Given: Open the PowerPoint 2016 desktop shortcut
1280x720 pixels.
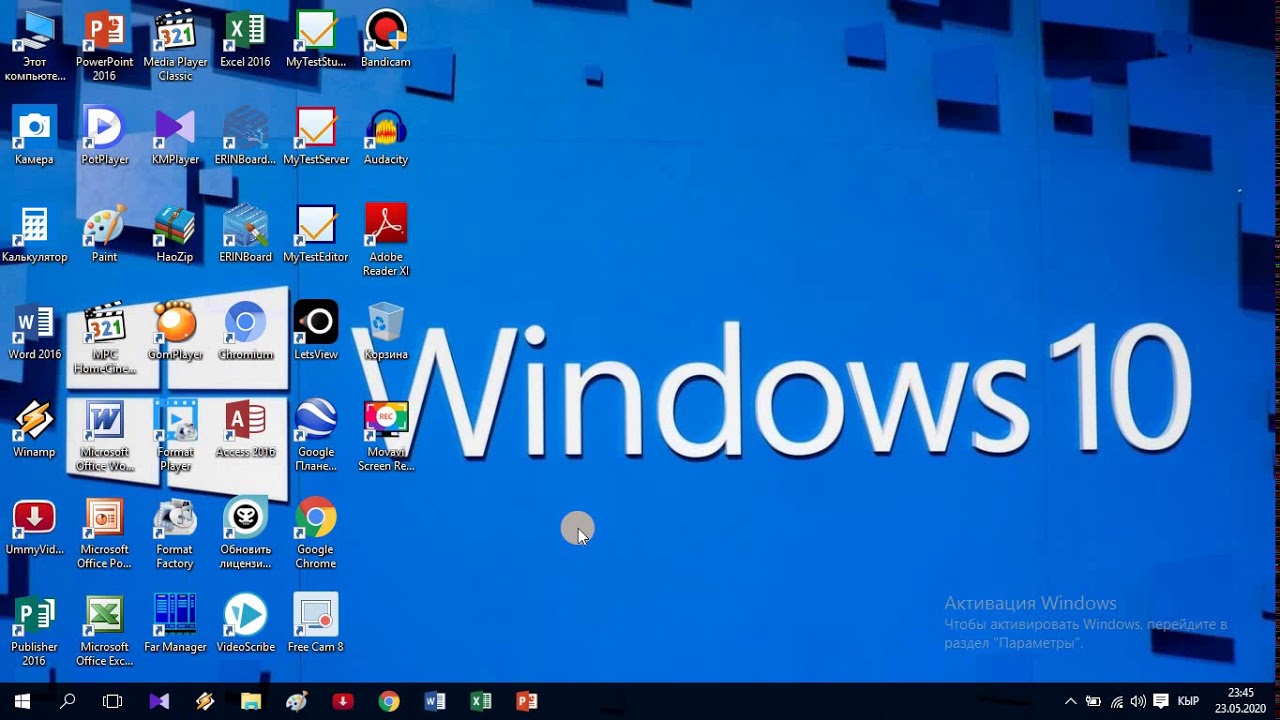Looking at the screenshot, I should click(104, 46).
